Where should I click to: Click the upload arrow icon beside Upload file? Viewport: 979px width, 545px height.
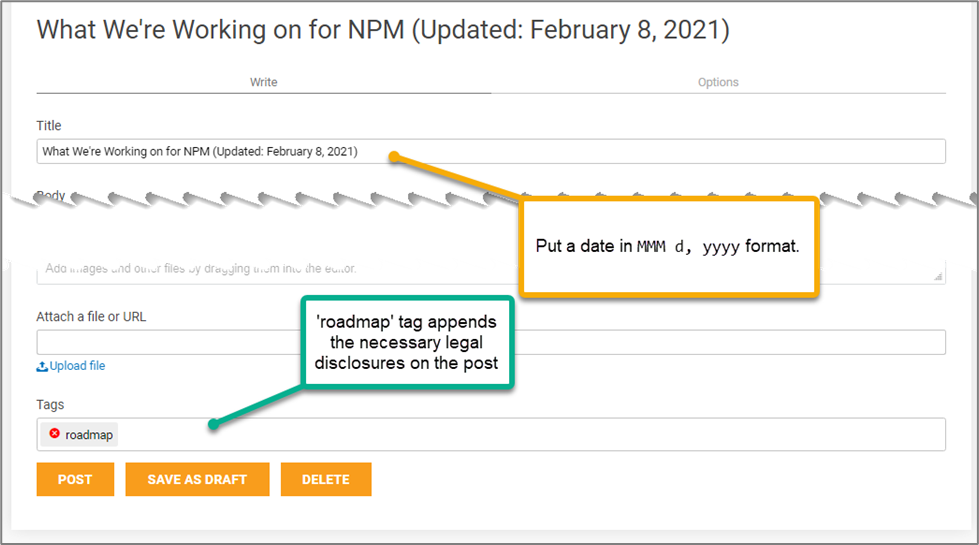coord(42,366)
